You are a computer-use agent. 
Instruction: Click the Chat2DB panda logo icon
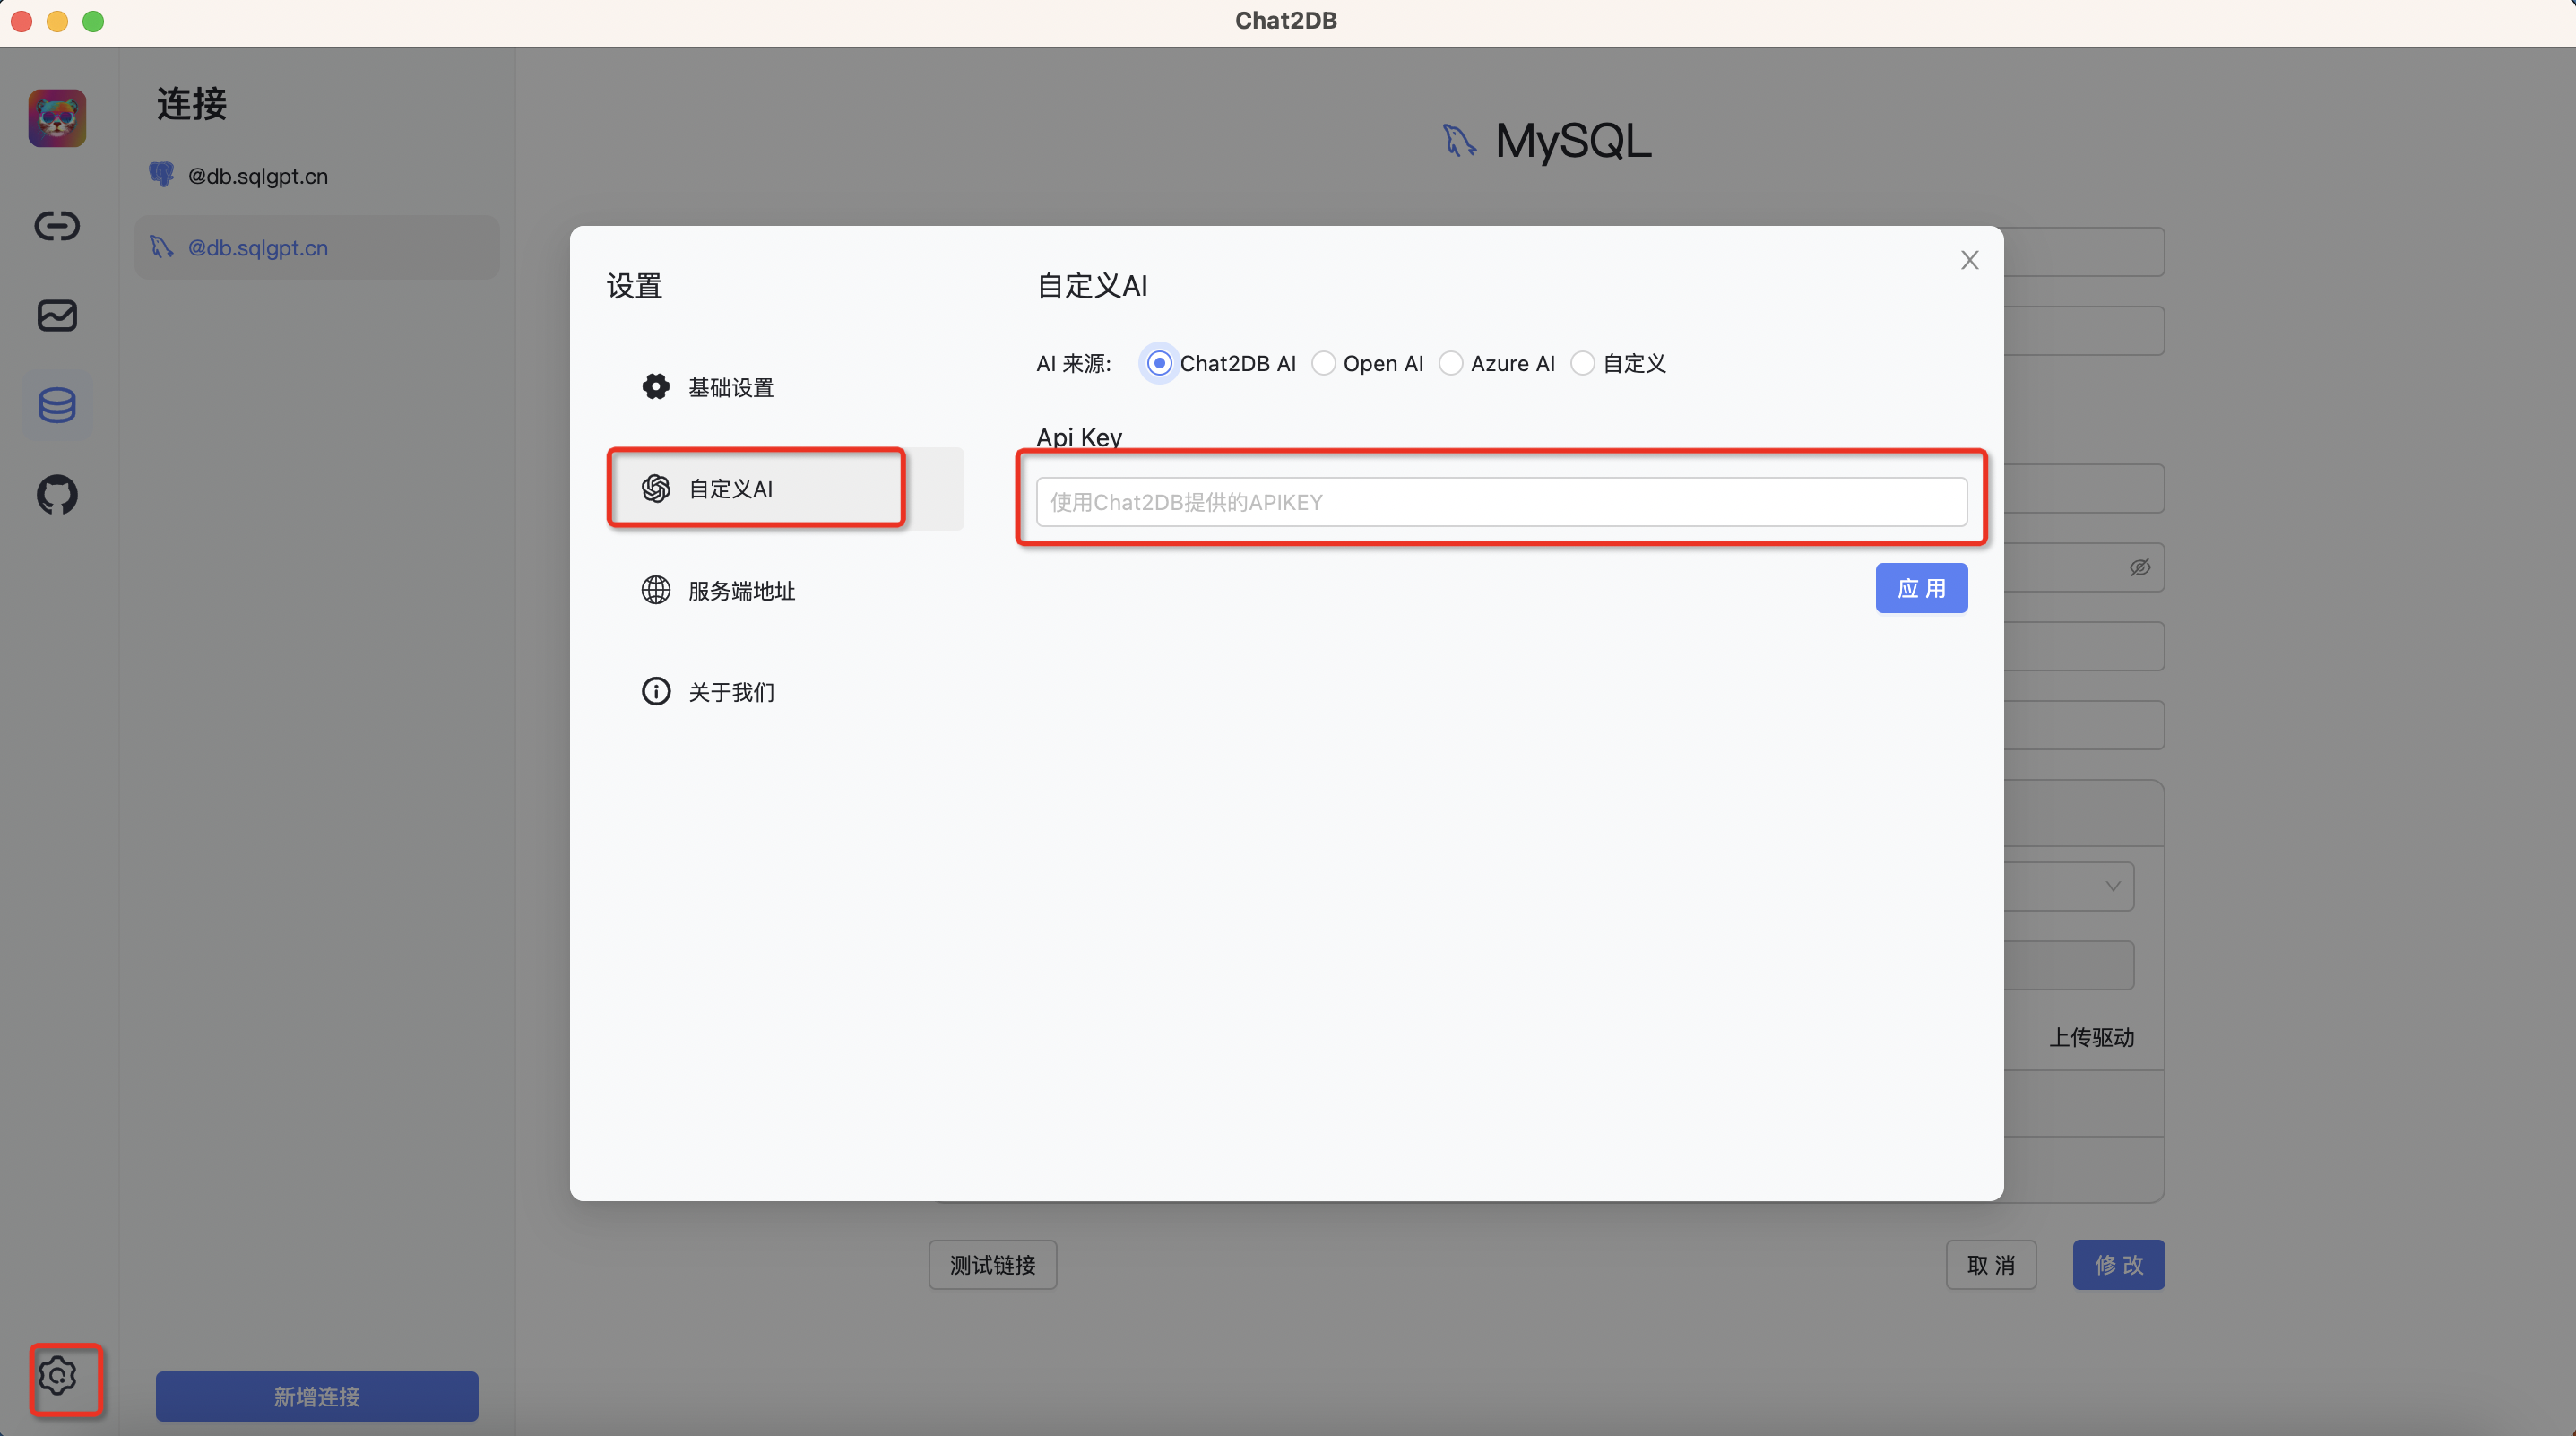[57, 117]
